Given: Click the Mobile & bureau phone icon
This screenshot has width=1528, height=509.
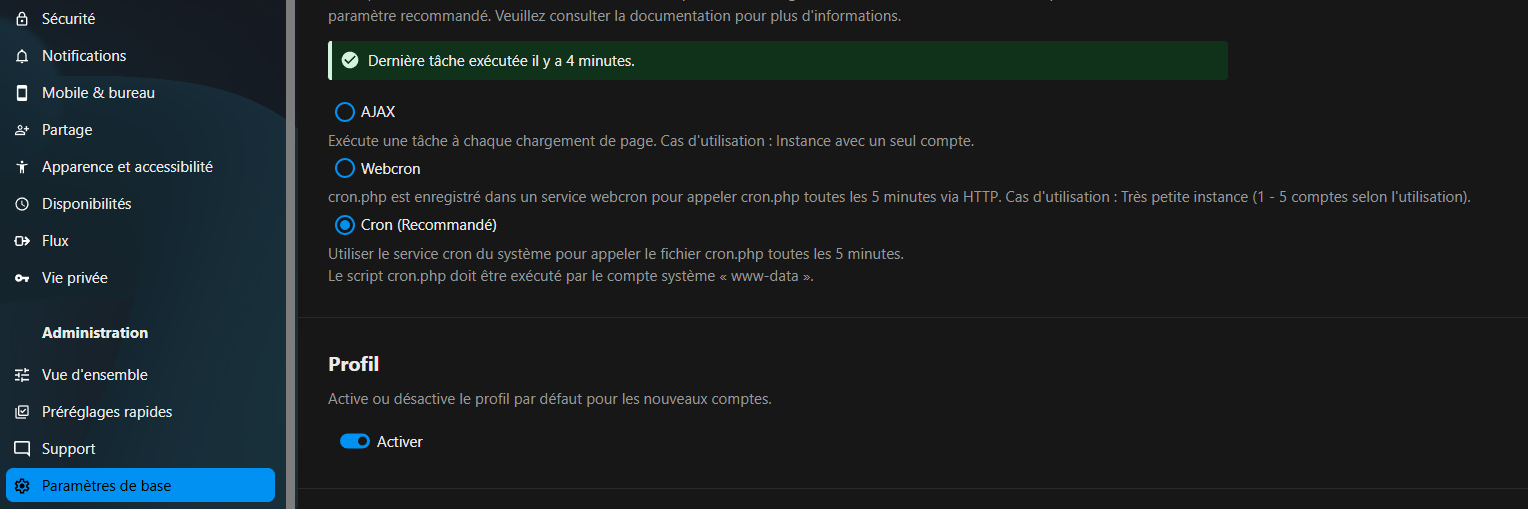Looking at the screenshot, I should click(22, 93).
